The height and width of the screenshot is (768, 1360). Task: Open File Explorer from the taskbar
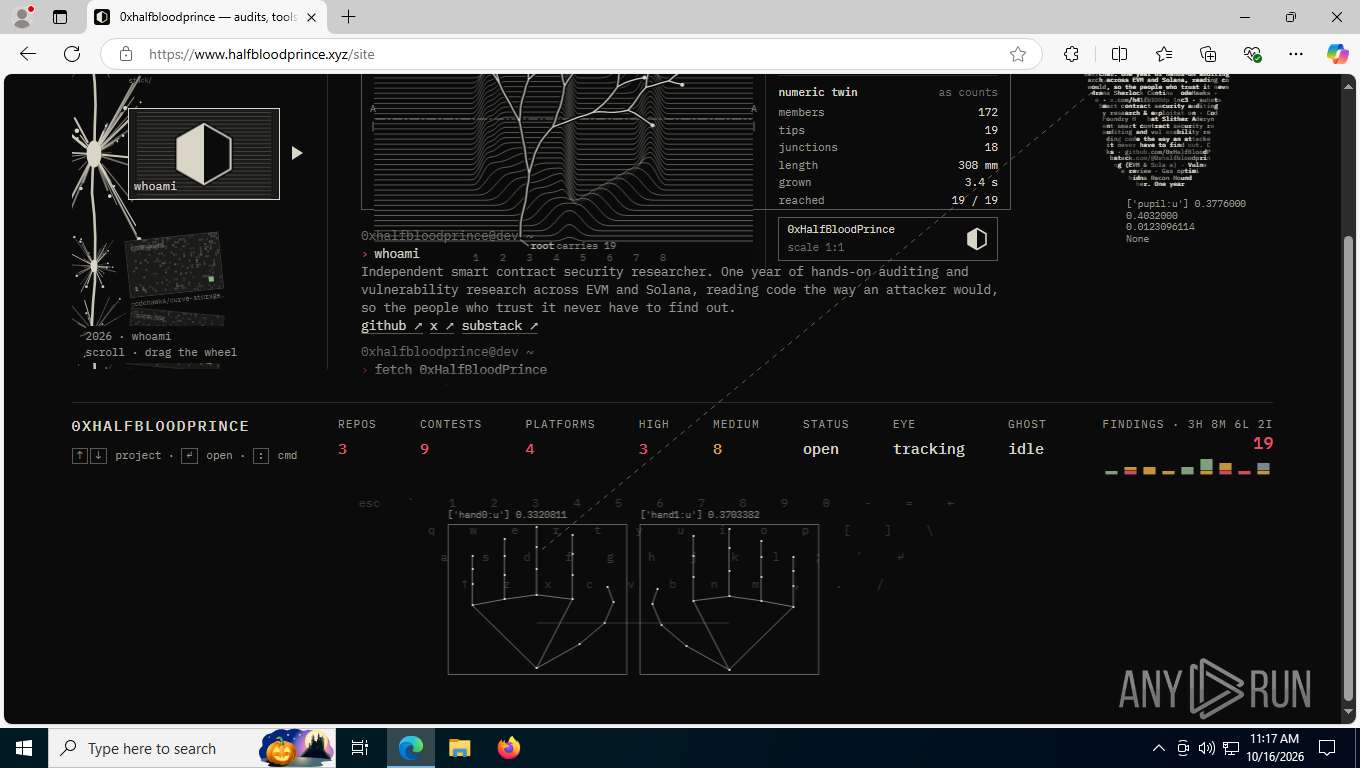click(x=459, y=748)
